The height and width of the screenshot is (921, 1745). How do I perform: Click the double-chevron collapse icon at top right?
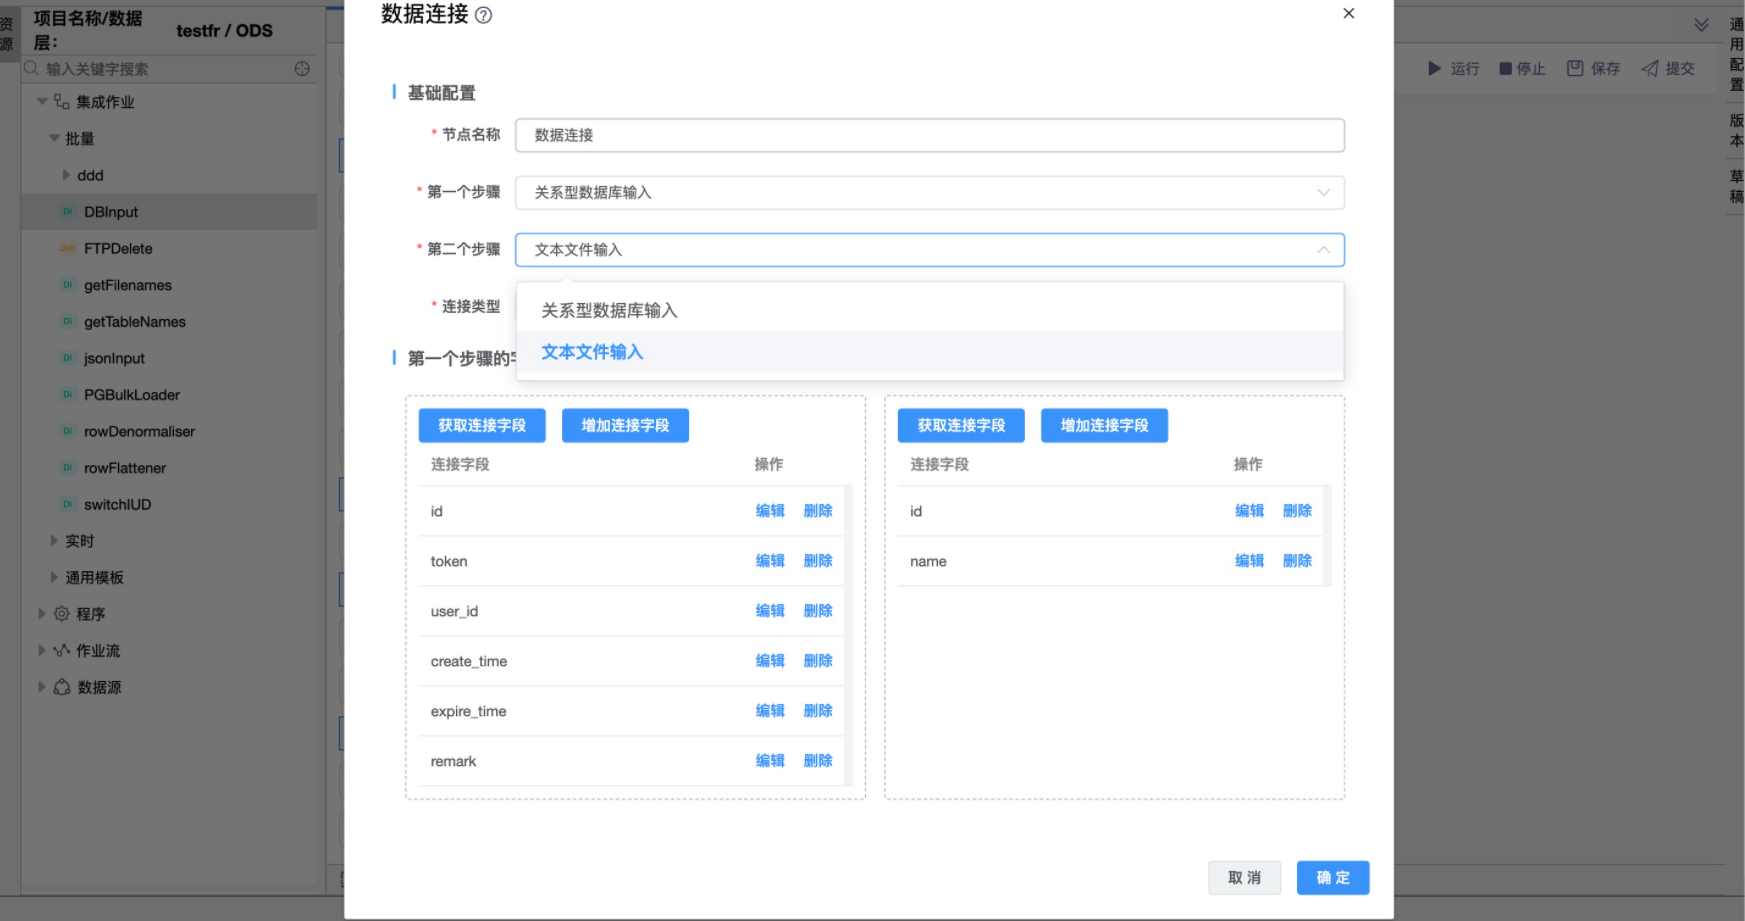tap(1701, 25)
